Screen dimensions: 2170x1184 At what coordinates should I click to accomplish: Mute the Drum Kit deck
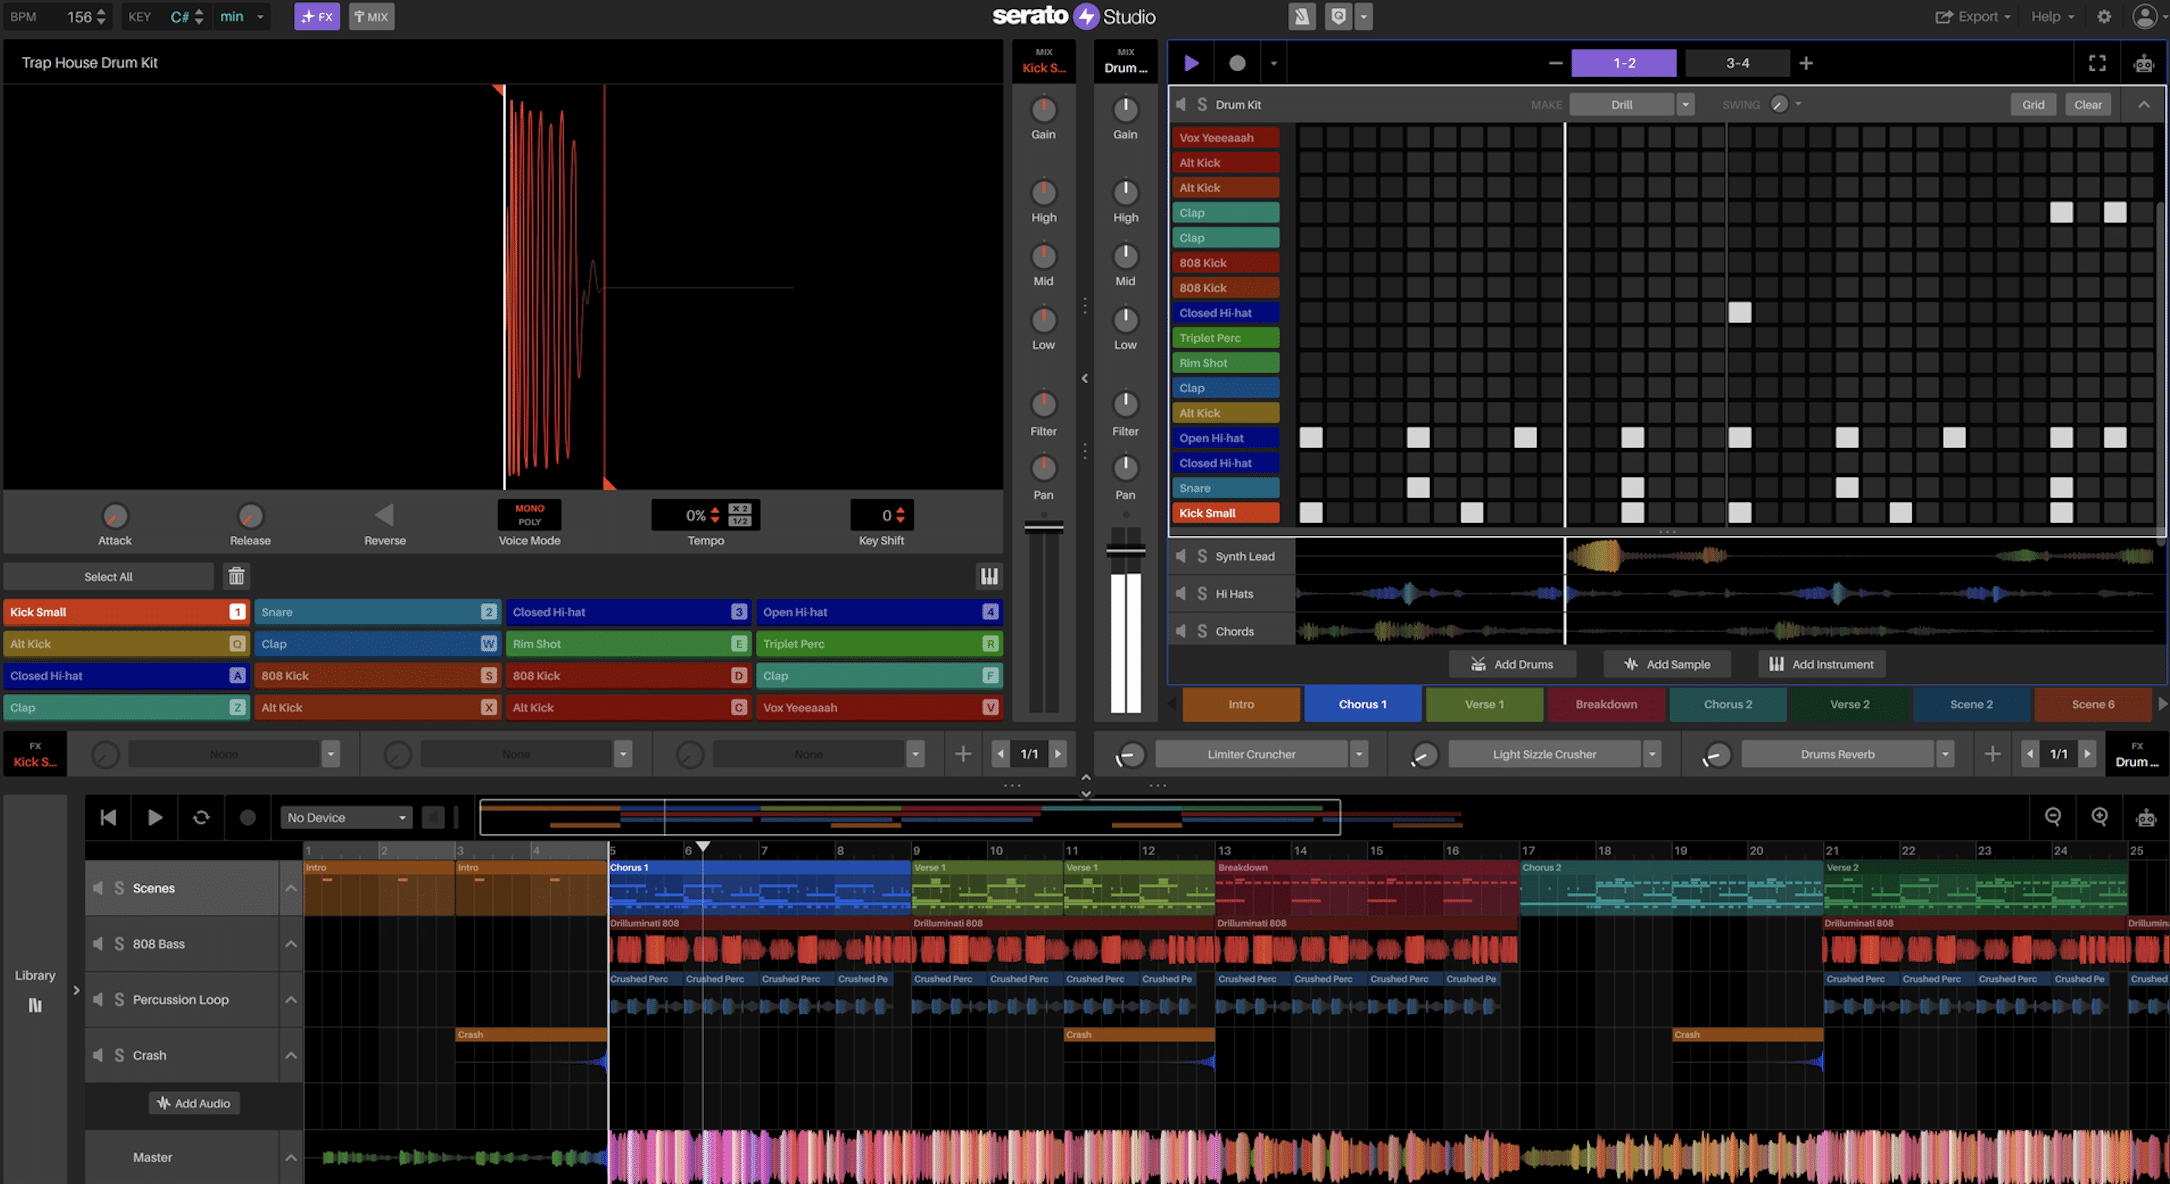tap(1181, 104)
